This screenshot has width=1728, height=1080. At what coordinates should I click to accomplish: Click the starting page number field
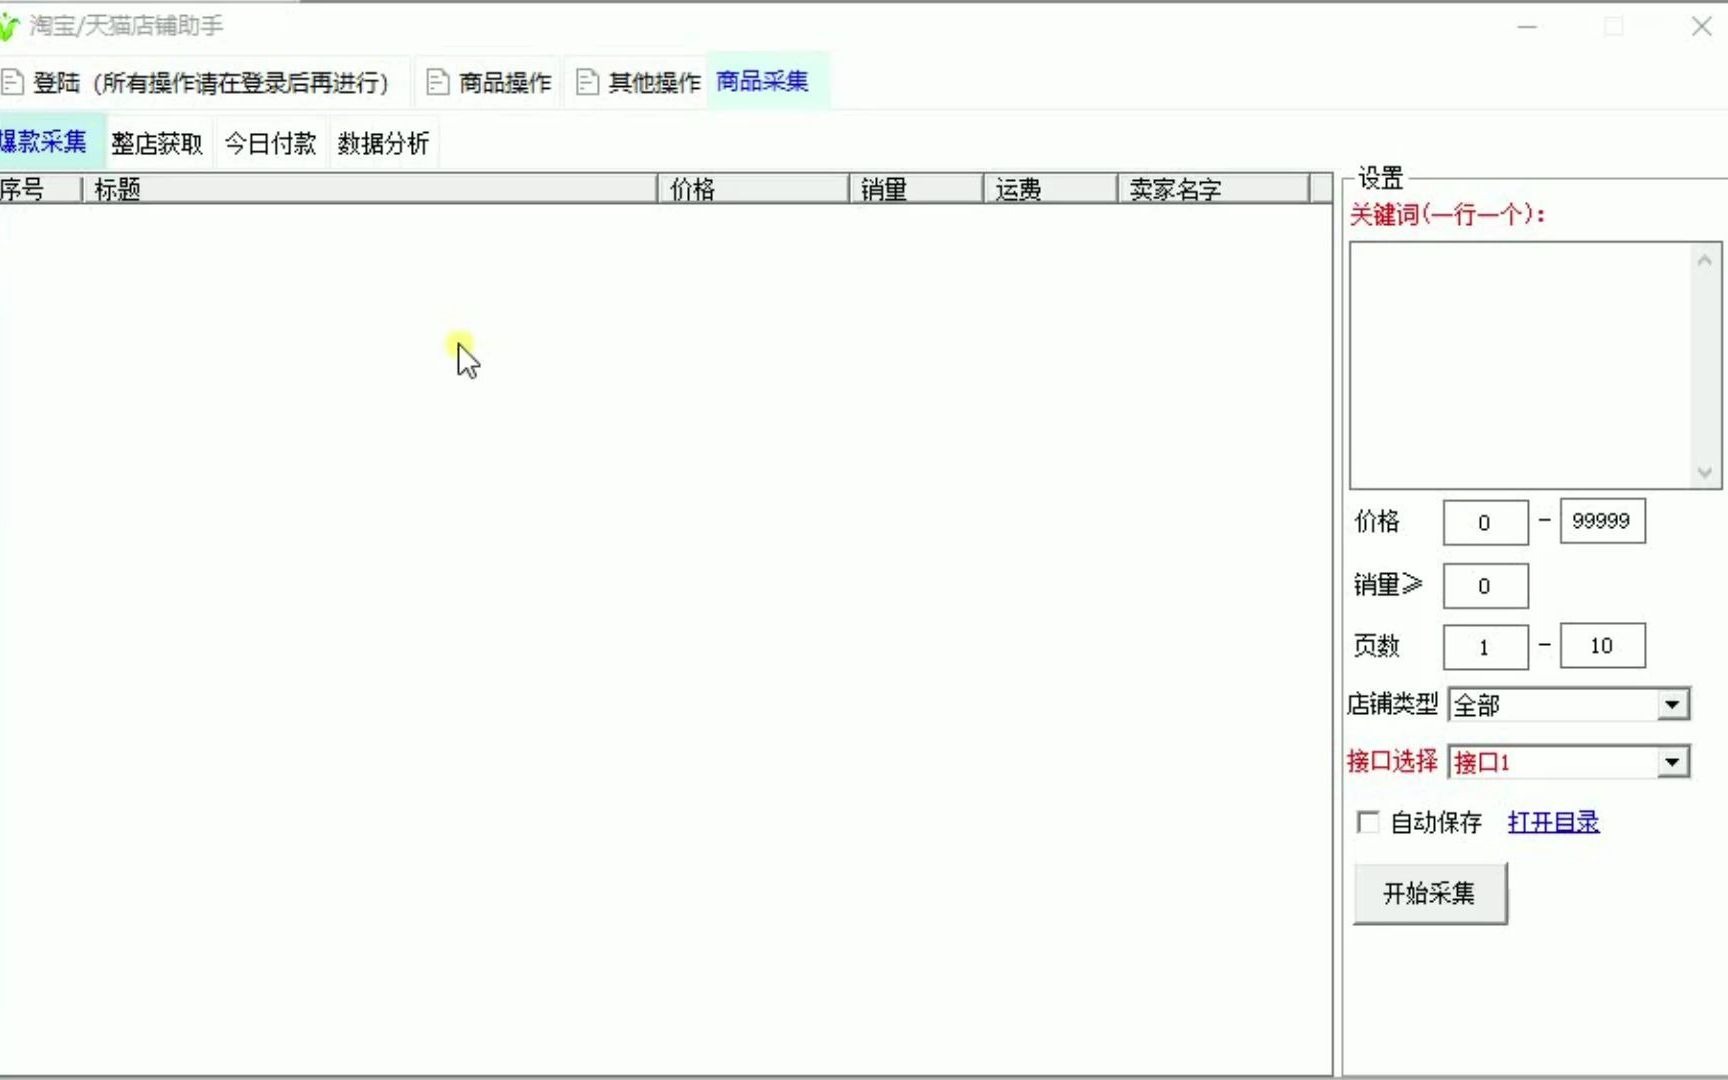click(x=1485, y=647)
